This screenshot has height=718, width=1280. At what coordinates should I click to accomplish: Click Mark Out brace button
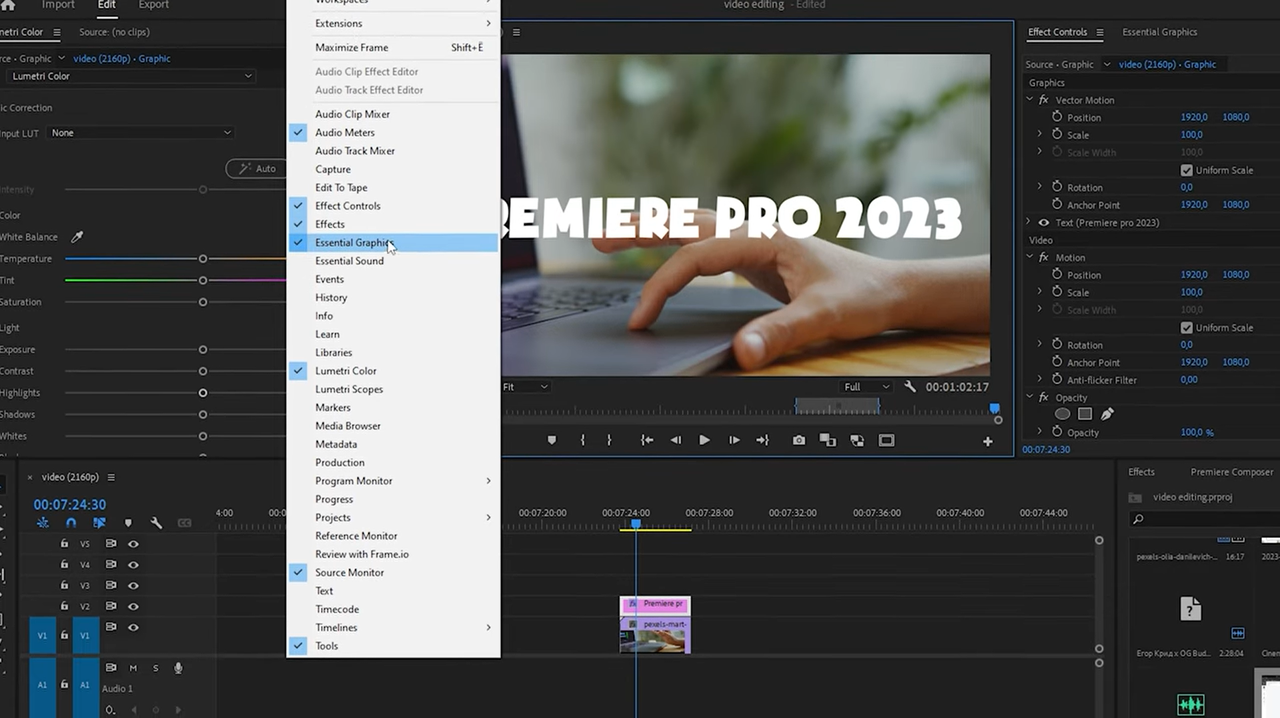pyautogui.click(x=609, y=440)
